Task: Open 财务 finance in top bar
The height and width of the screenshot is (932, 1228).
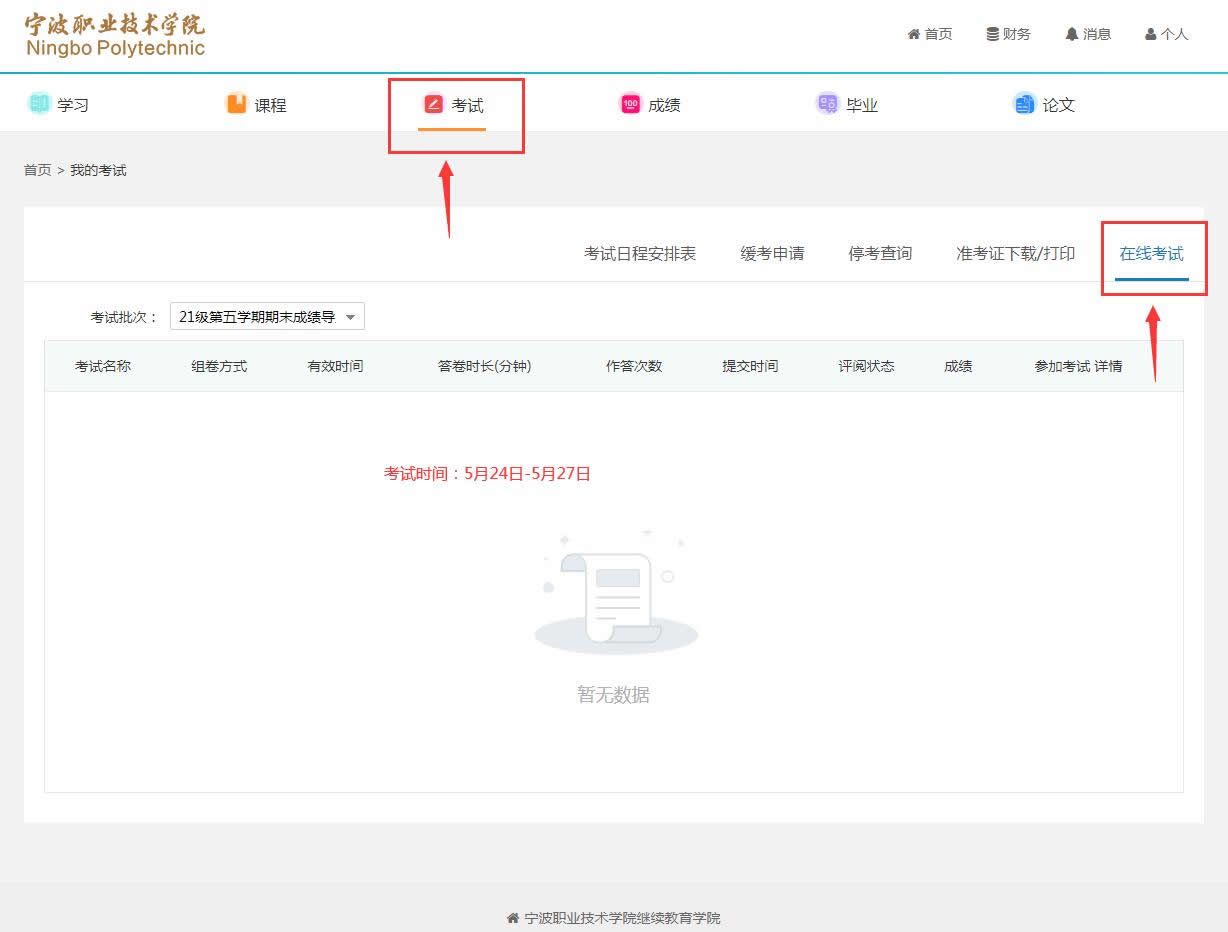Action: click(1008, 34)
